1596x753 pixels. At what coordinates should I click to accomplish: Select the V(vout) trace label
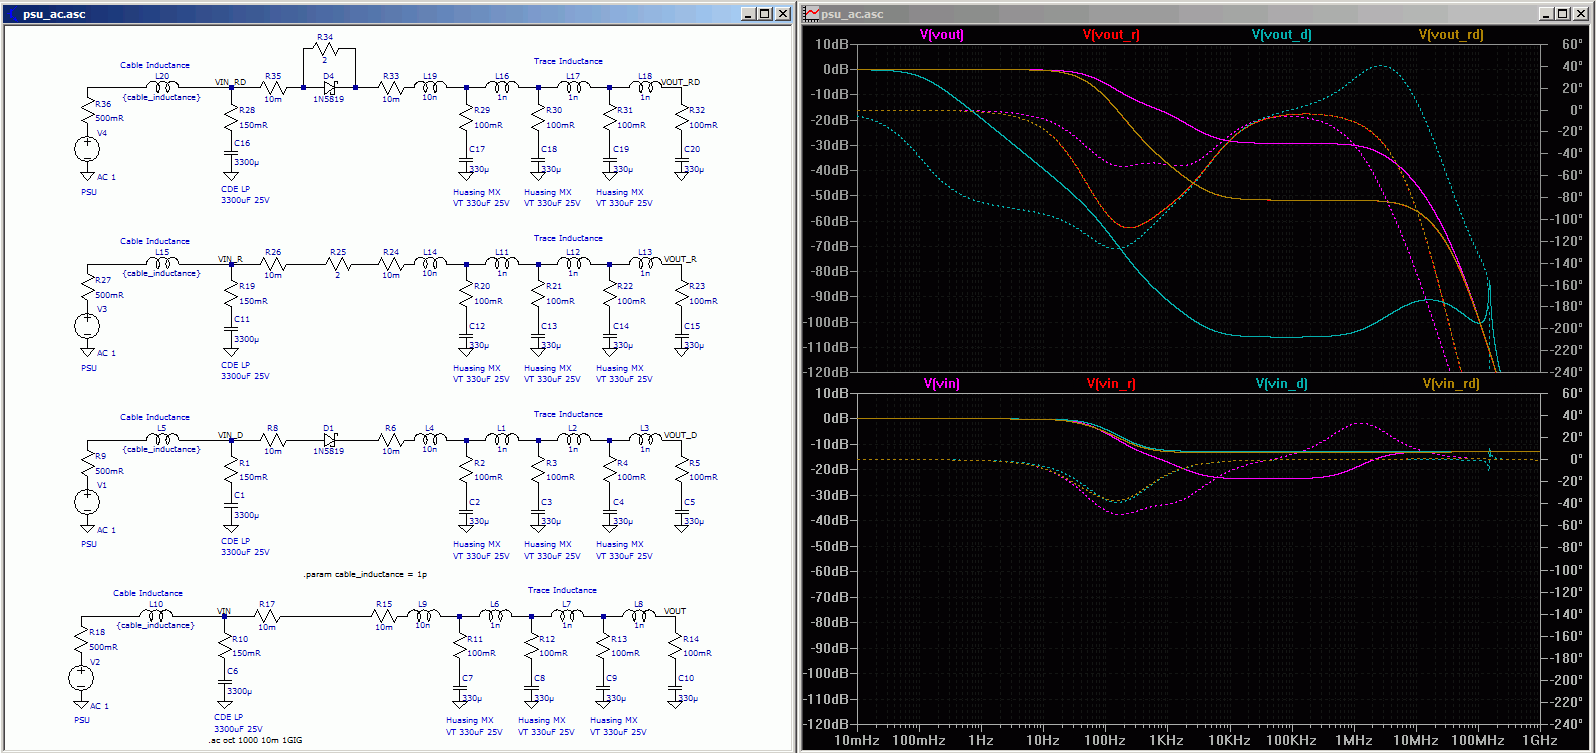coord(942,35)
